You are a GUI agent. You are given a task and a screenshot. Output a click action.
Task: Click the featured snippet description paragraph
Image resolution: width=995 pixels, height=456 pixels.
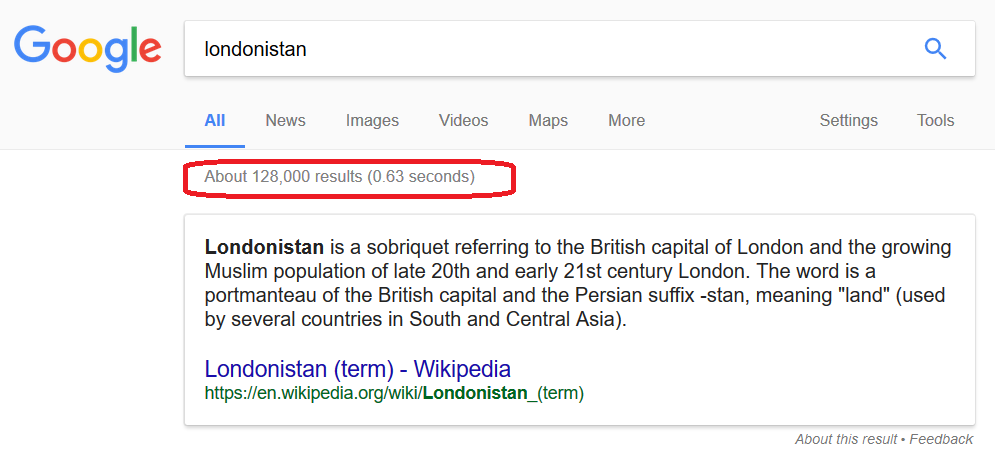(578, 283)
